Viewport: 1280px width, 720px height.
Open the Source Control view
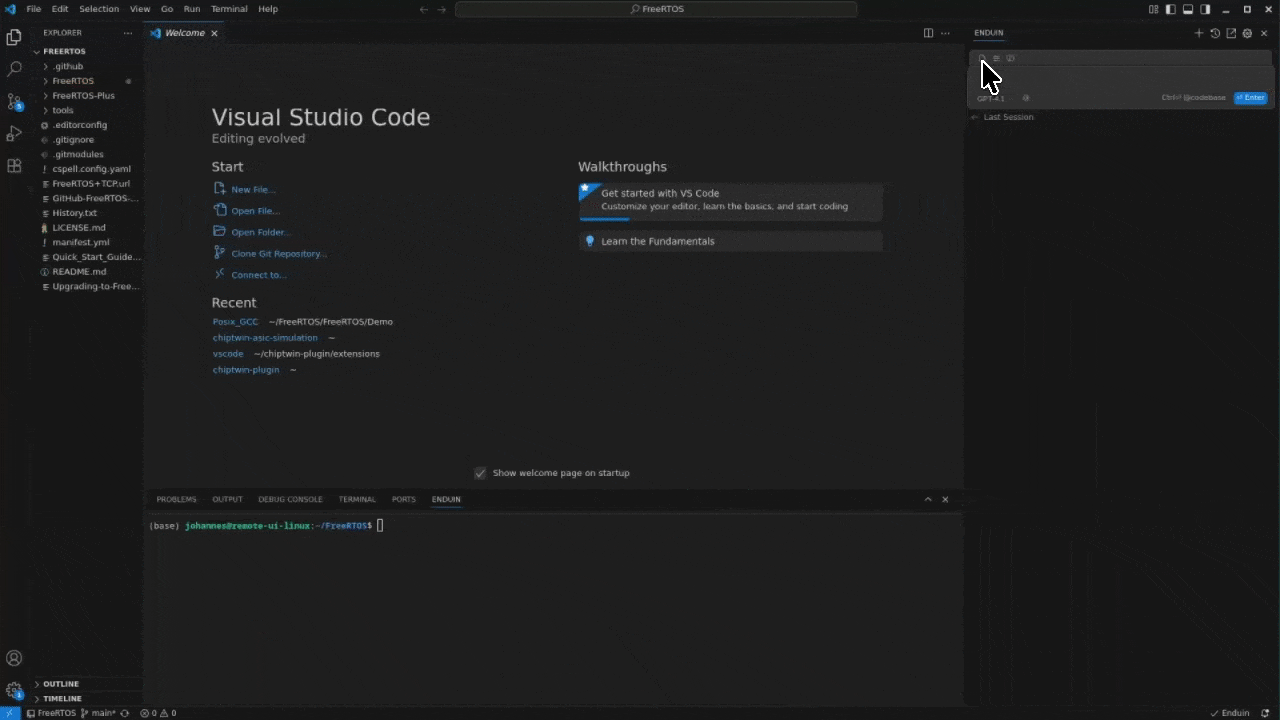tap(14, 101)
